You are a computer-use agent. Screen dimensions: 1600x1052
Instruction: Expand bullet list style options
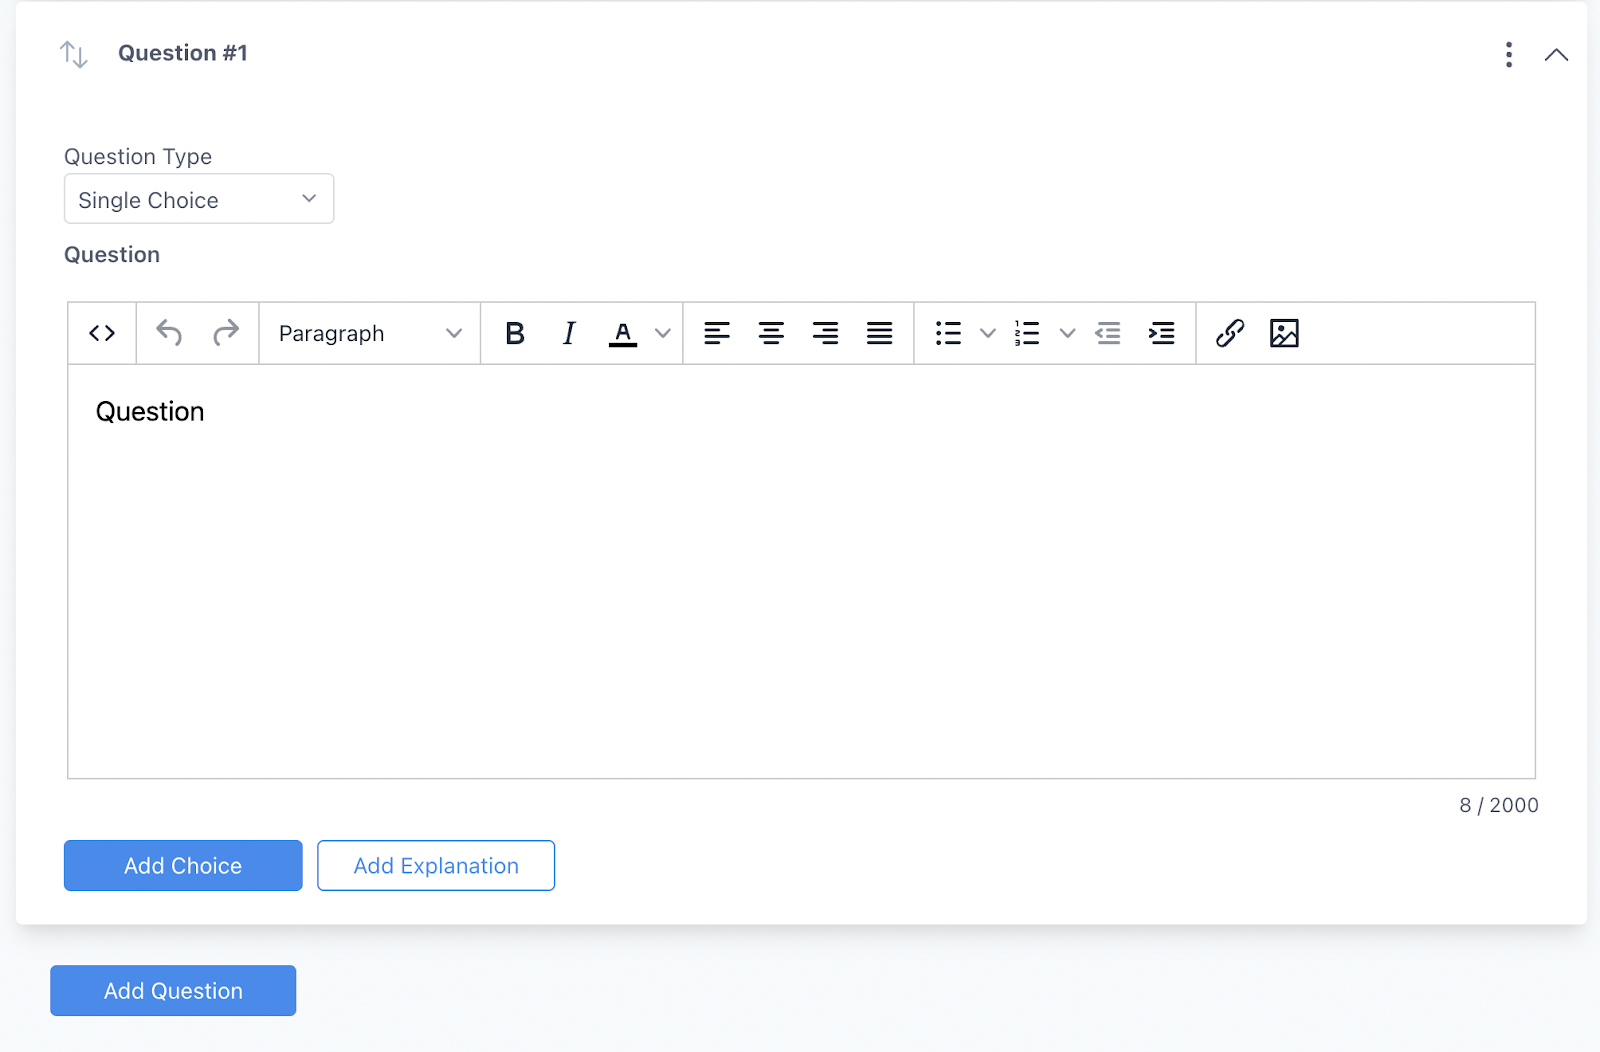pyautogui.click(x=987, y=333)
